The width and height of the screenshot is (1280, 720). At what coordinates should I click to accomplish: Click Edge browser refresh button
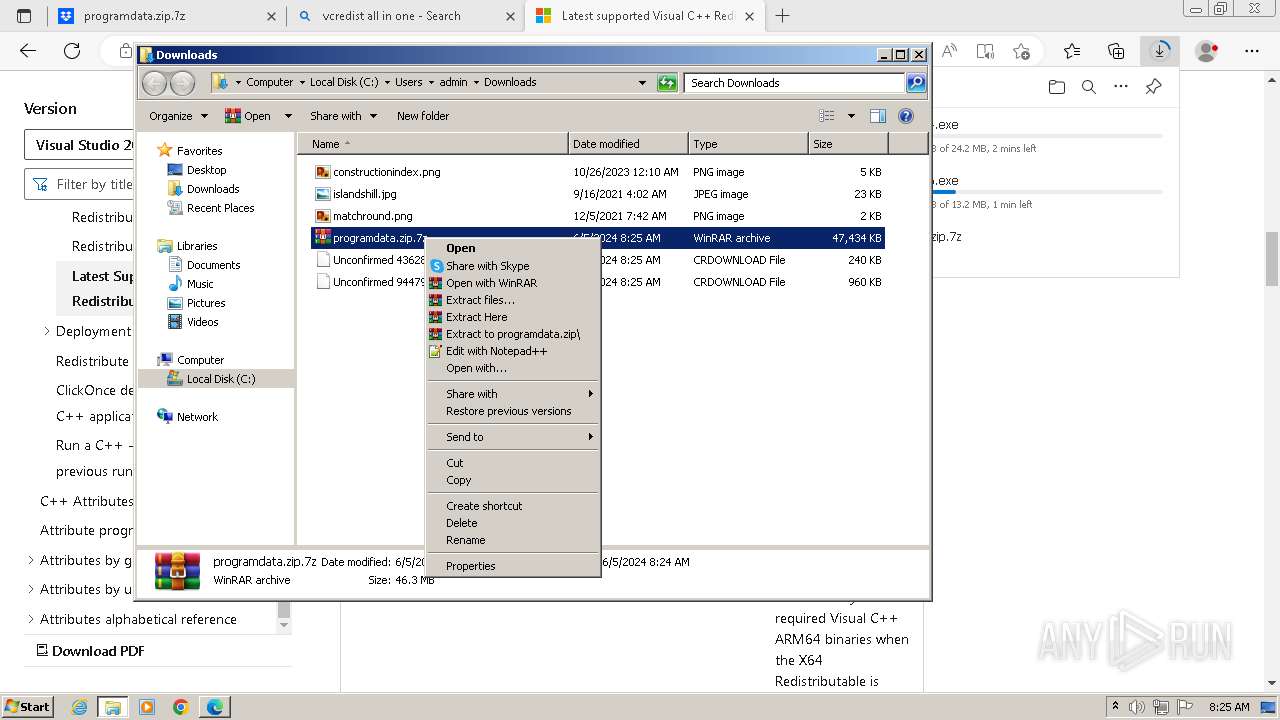tap(72, 51)
